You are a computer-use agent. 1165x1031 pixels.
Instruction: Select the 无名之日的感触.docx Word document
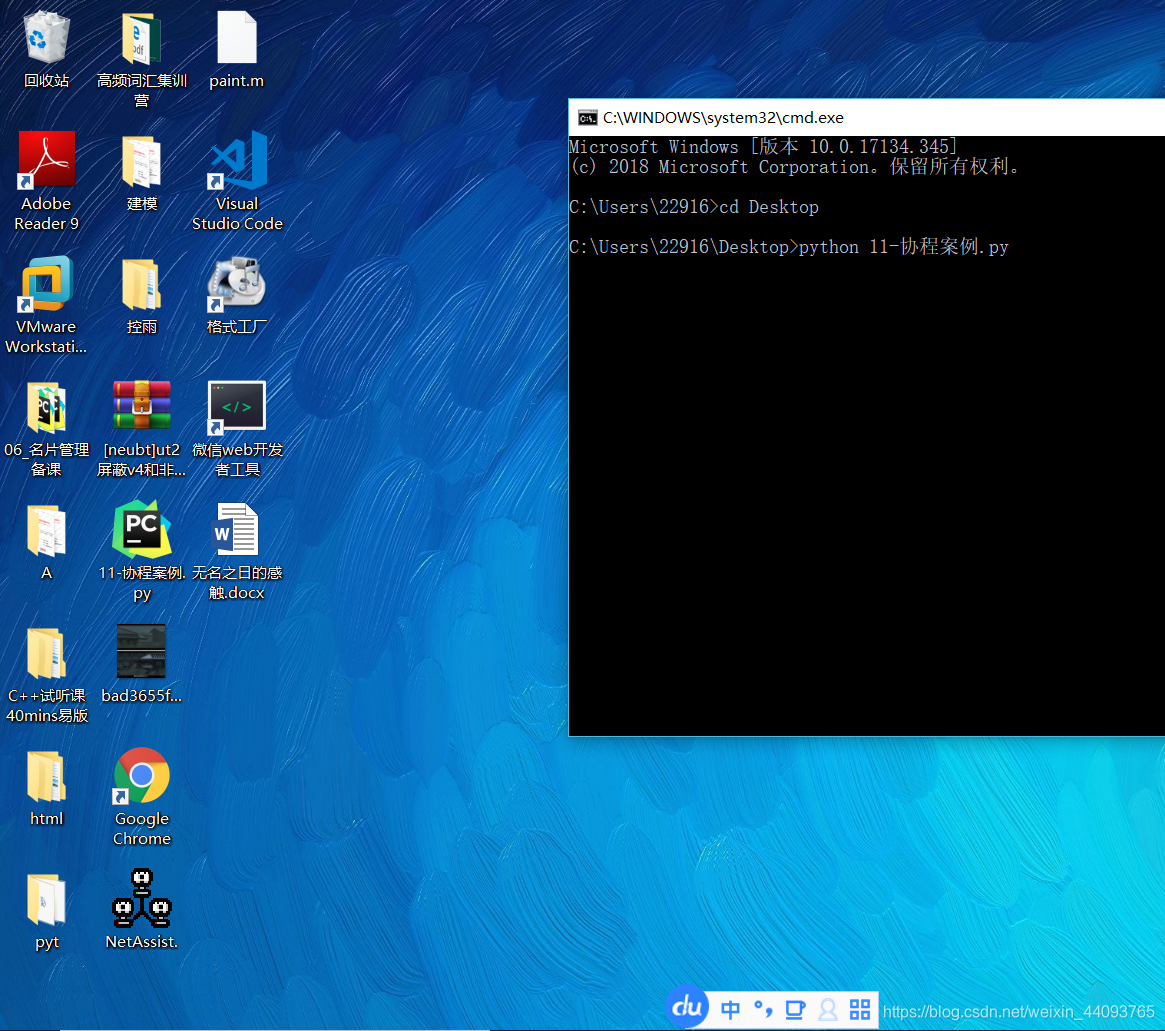[x=236, y=529]
